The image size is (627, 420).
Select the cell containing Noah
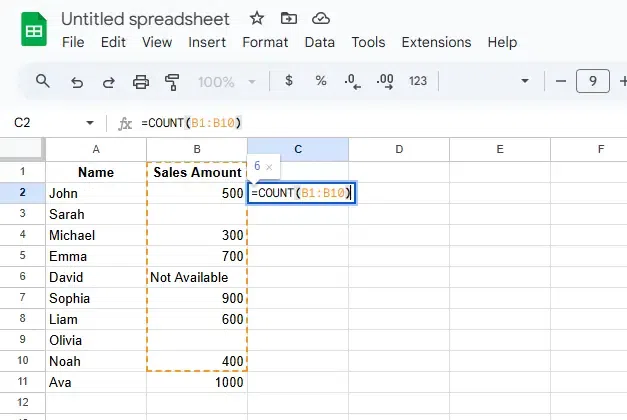point(96,361)
